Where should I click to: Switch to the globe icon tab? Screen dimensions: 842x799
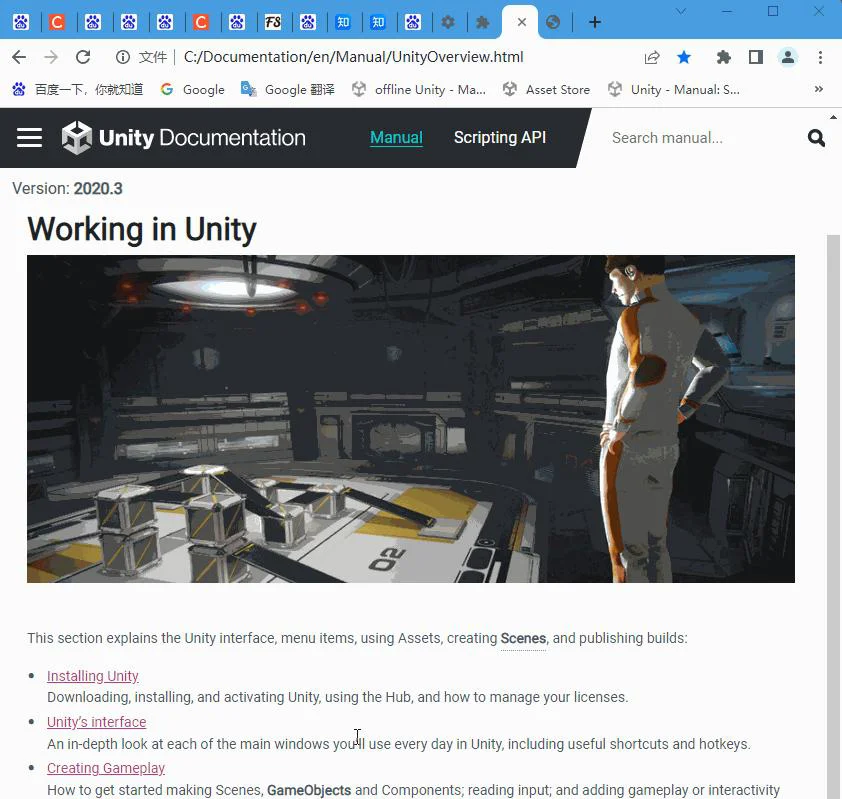[553, 22]
